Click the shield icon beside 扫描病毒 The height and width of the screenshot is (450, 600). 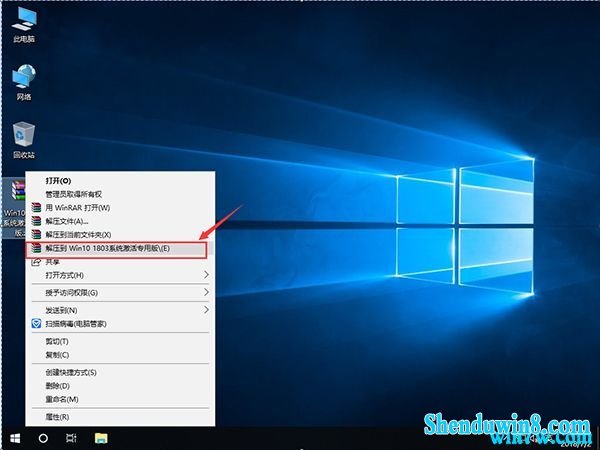36,324
